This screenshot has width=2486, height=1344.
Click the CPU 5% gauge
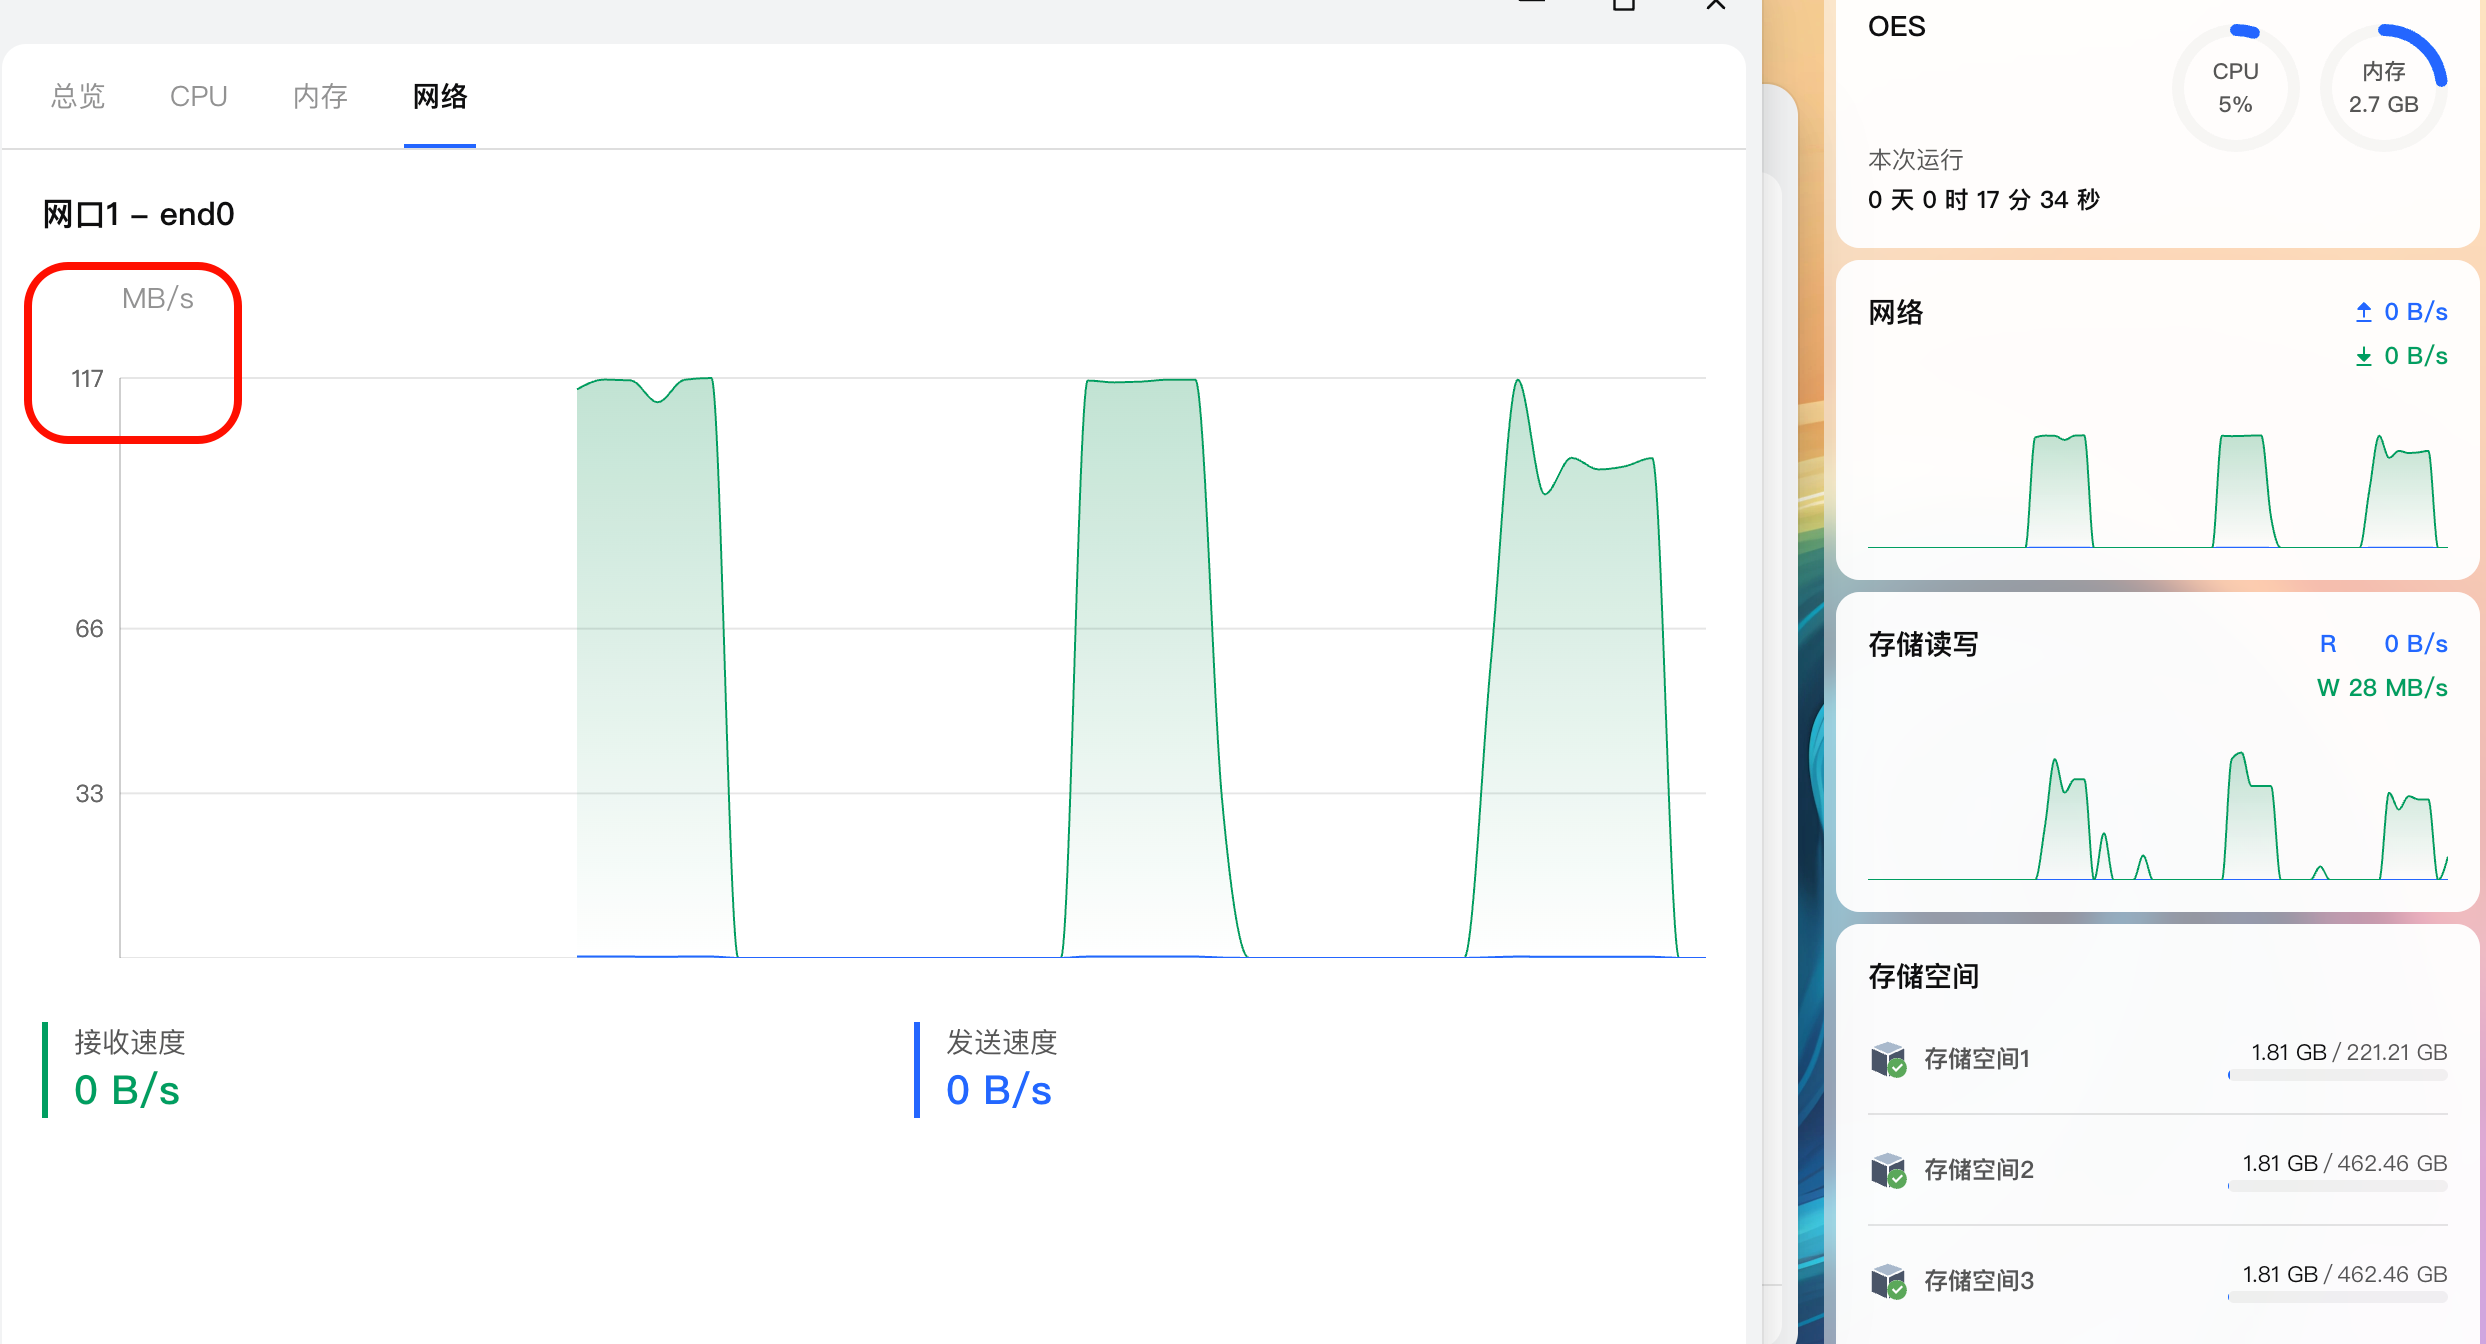(2235, 88)
